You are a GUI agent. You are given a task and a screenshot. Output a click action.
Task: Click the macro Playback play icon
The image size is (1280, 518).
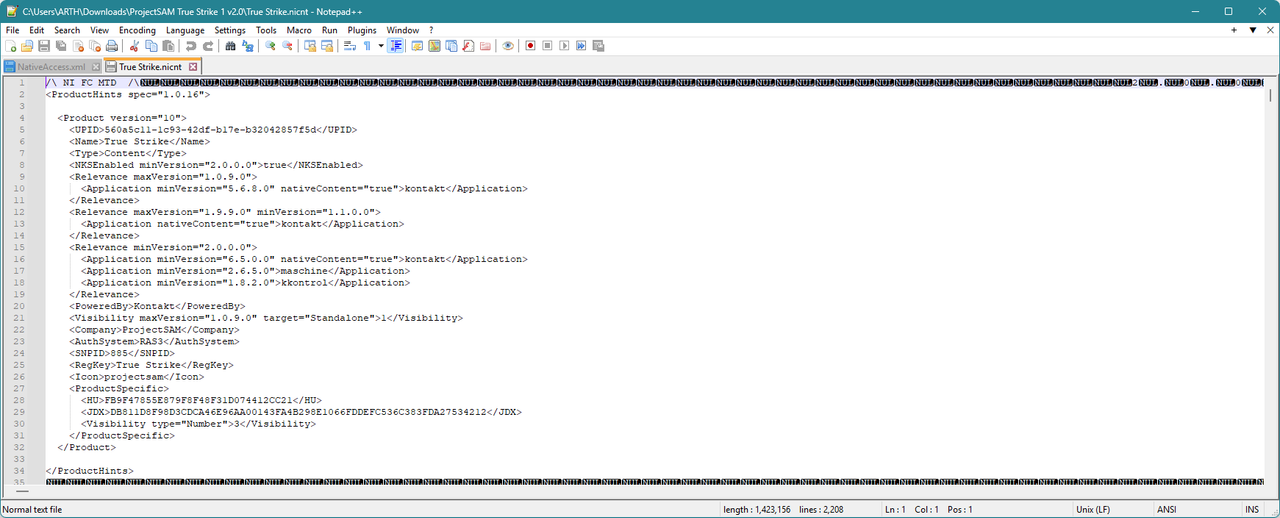pyautogui.click(x=564, y=46)
